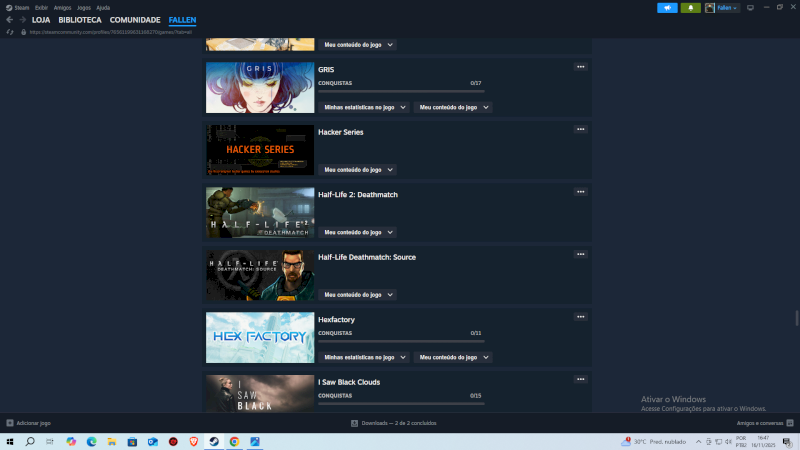The image size is (800, 450).
Task: Open Brave browser from taskbar
Action: tap(193, 441)
